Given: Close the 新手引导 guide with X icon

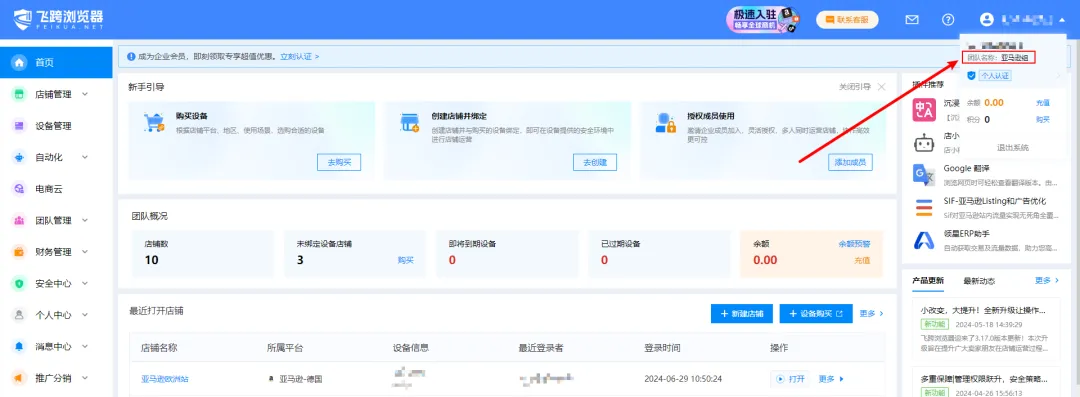Looking at the screenshot, I should click(882, 87).
